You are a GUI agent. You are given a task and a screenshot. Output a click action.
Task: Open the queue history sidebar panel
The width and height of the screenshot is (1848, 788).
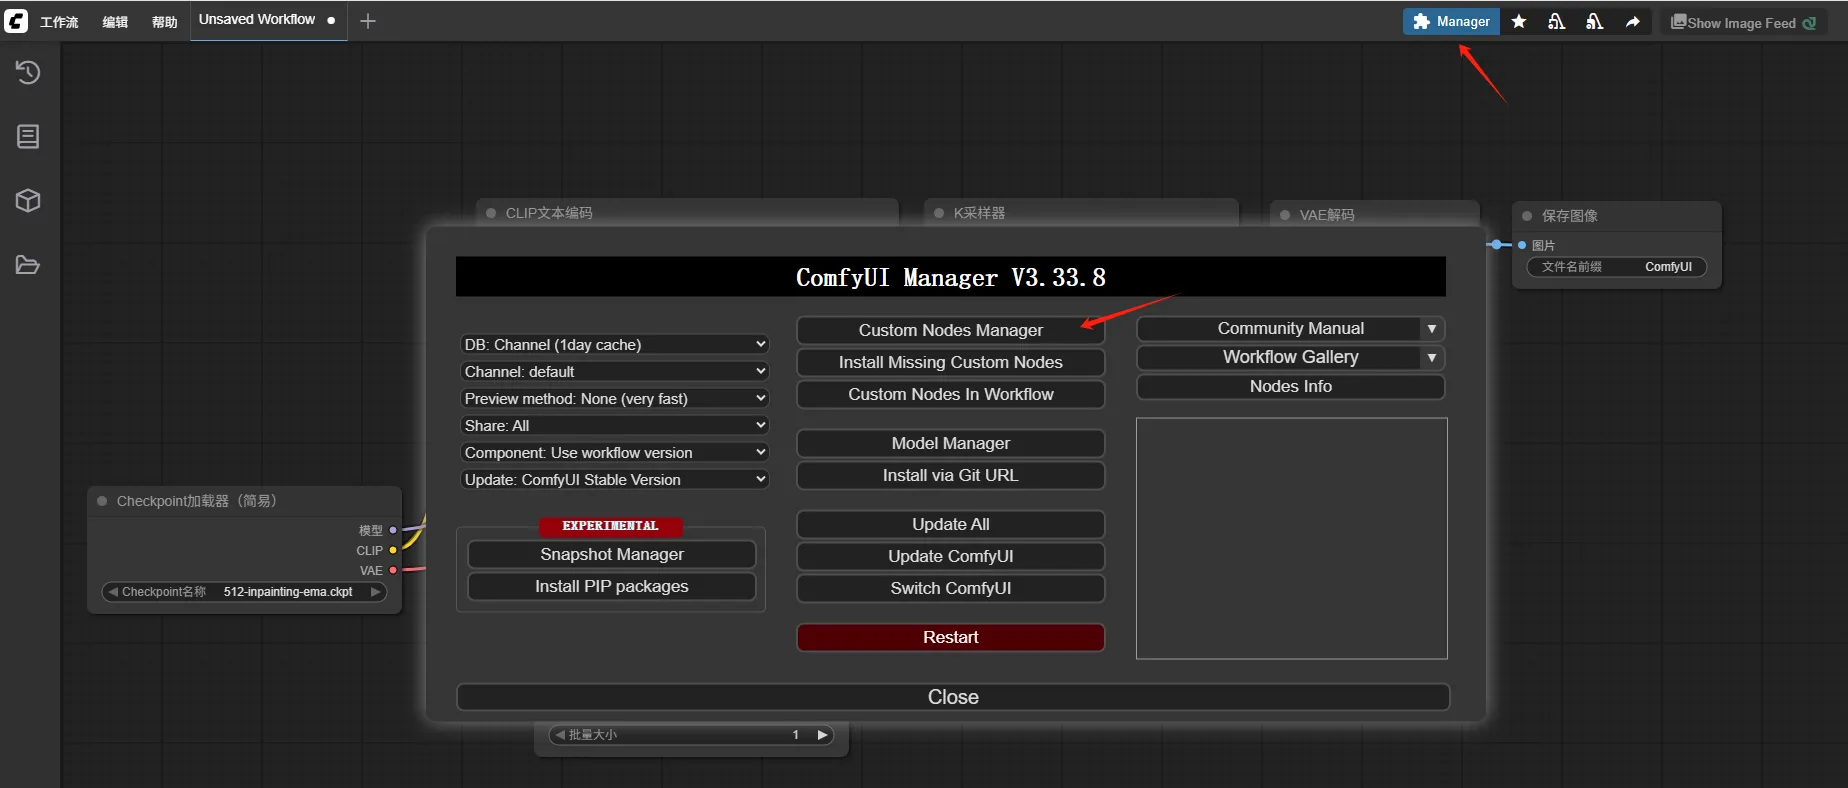tap(28, 72)
